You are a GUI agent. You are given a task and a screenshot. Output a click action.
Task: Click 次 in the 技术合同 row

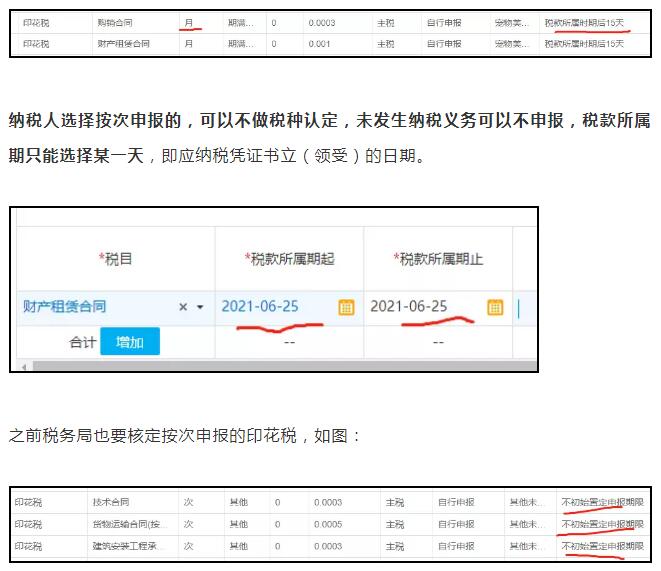188,502
